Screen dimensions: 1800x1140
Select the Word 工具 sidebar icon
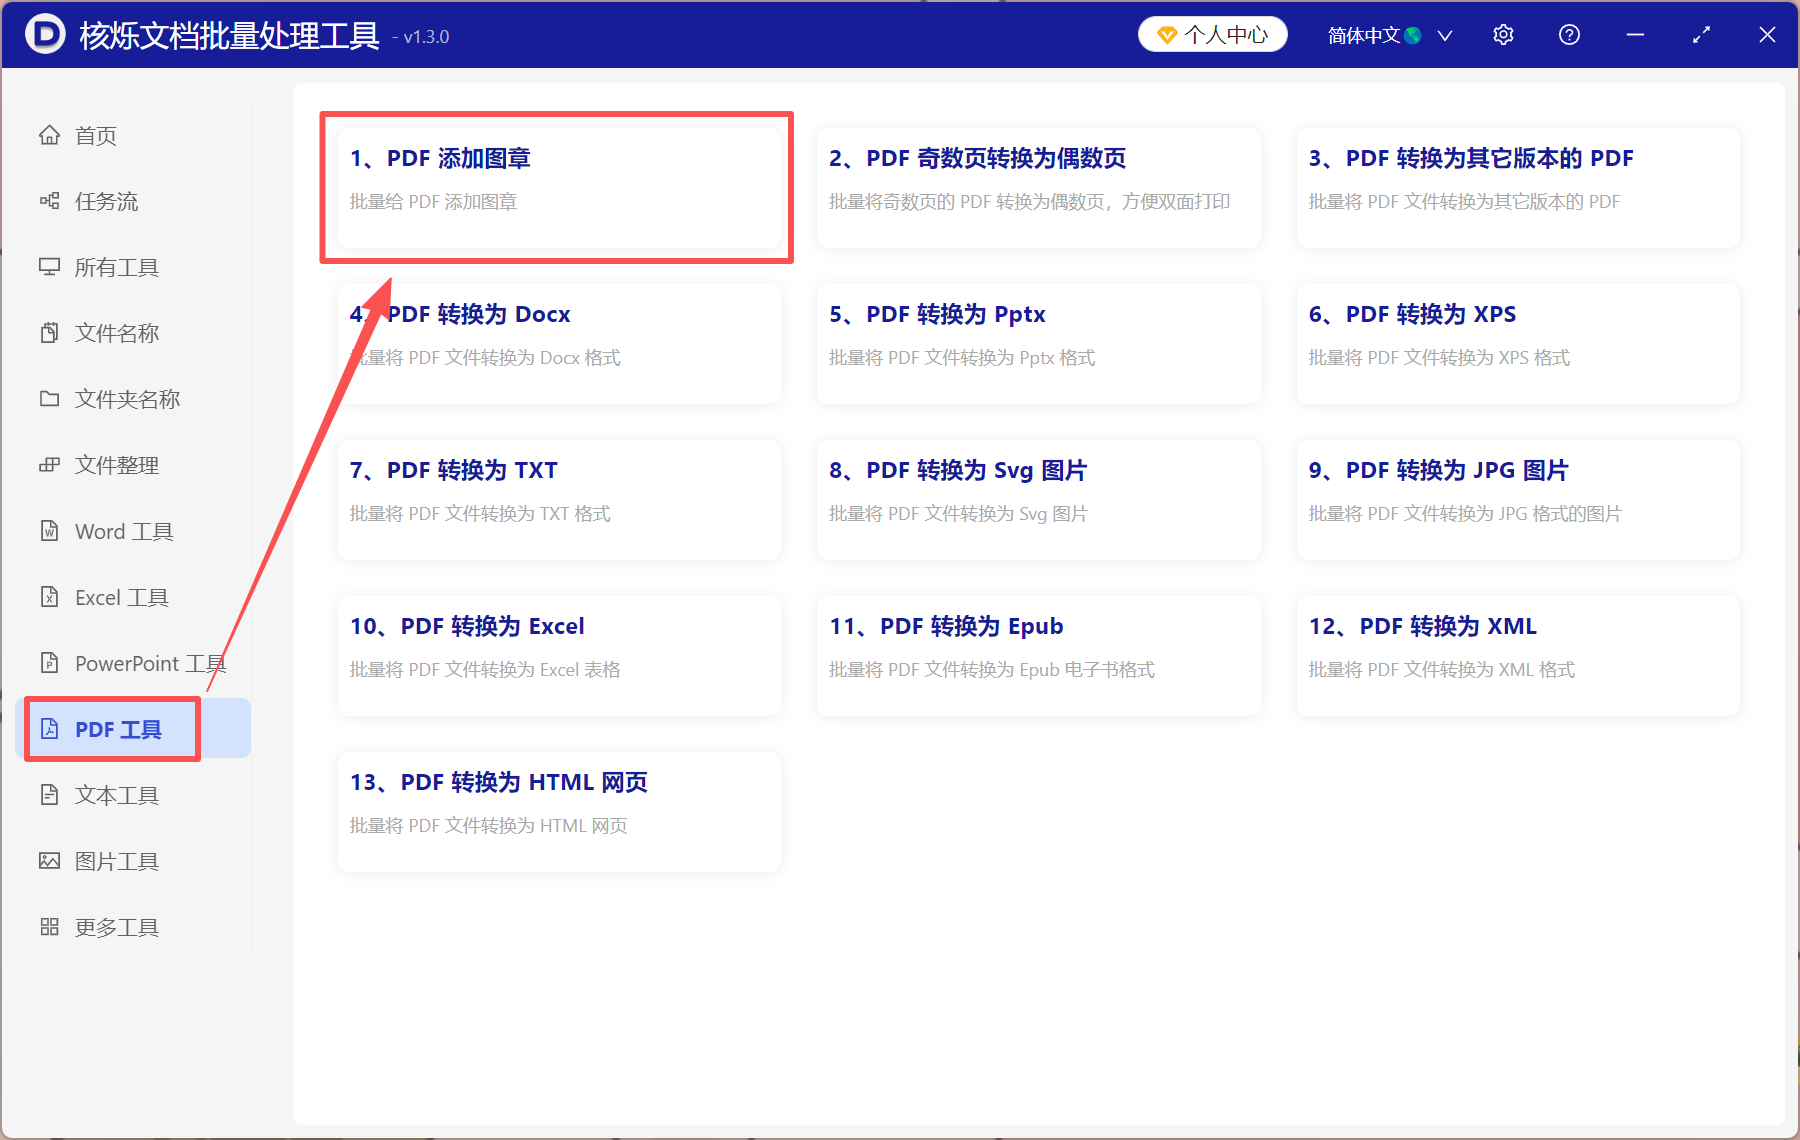tap(50, 531)
